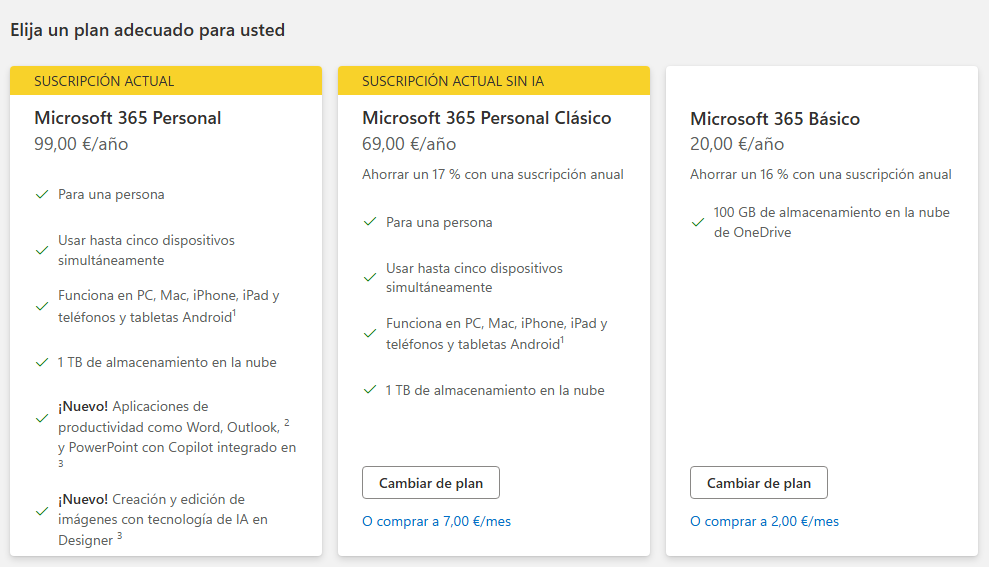Click 'Funciona en PC, Mac' checkmark in Clásico
The width and height of the screenshot is (989, 567).
(x=370, y=334)
